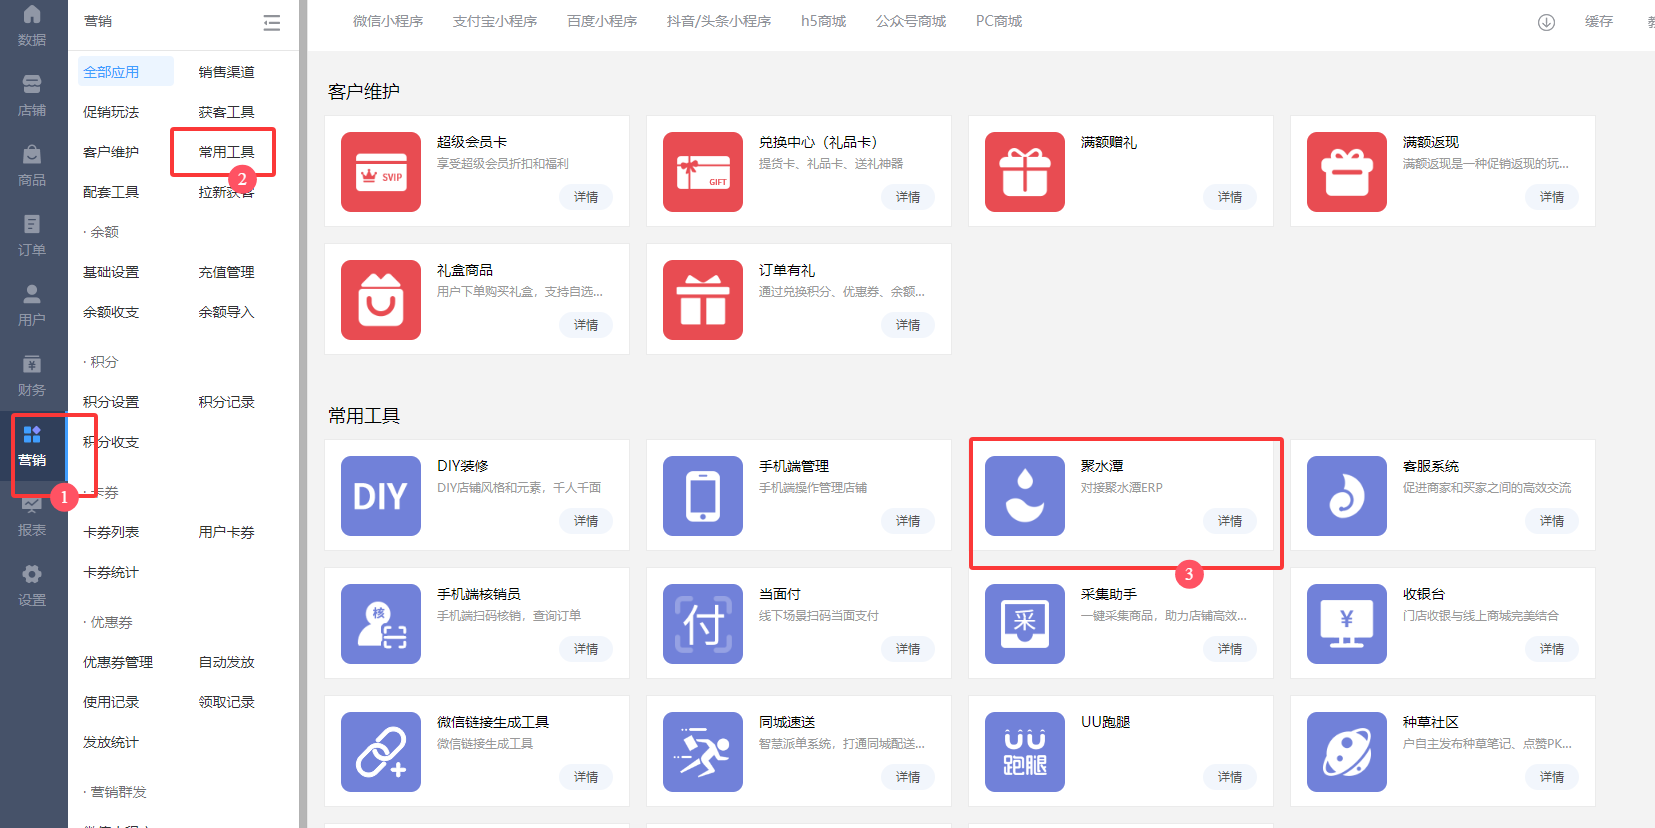Open 设置 in the sidebar
Screen dimensions: 1655x828
click(32, 586)
